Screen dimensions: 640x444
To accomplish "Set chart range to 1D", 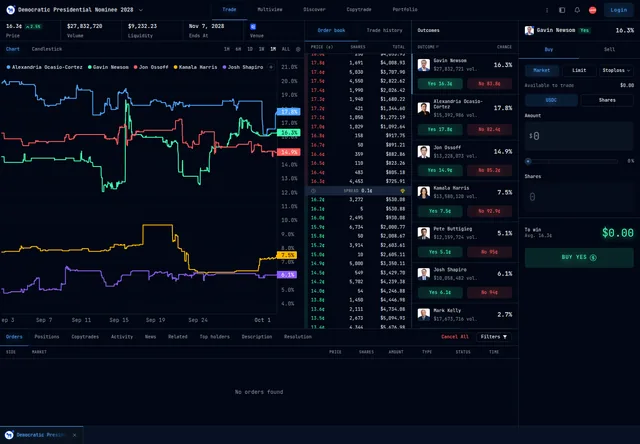I will pos(250,49).
